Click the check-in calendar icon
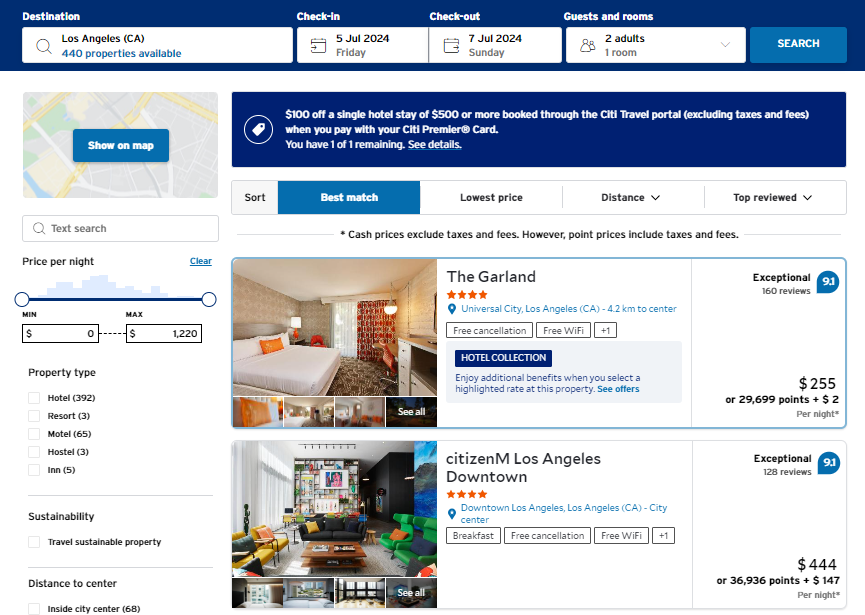The width and height of the screenshot is (865, 615). tap(318, 45)
